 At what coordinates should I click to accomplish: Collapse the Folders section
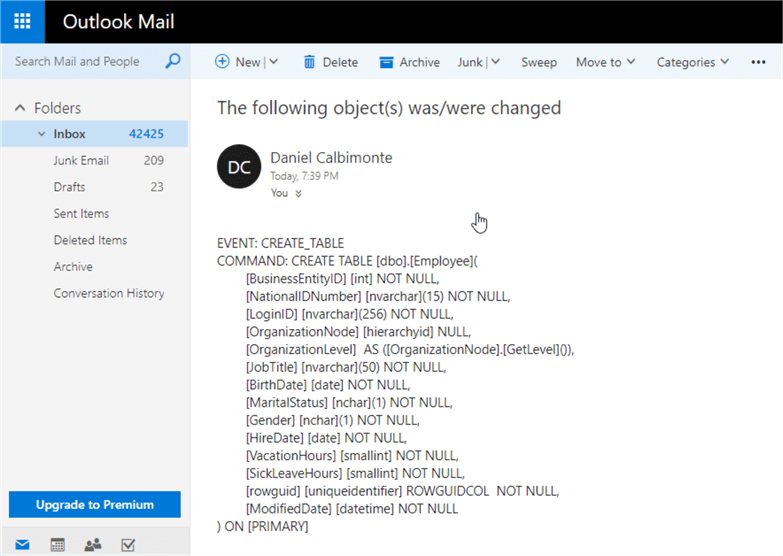click(20, 108)
